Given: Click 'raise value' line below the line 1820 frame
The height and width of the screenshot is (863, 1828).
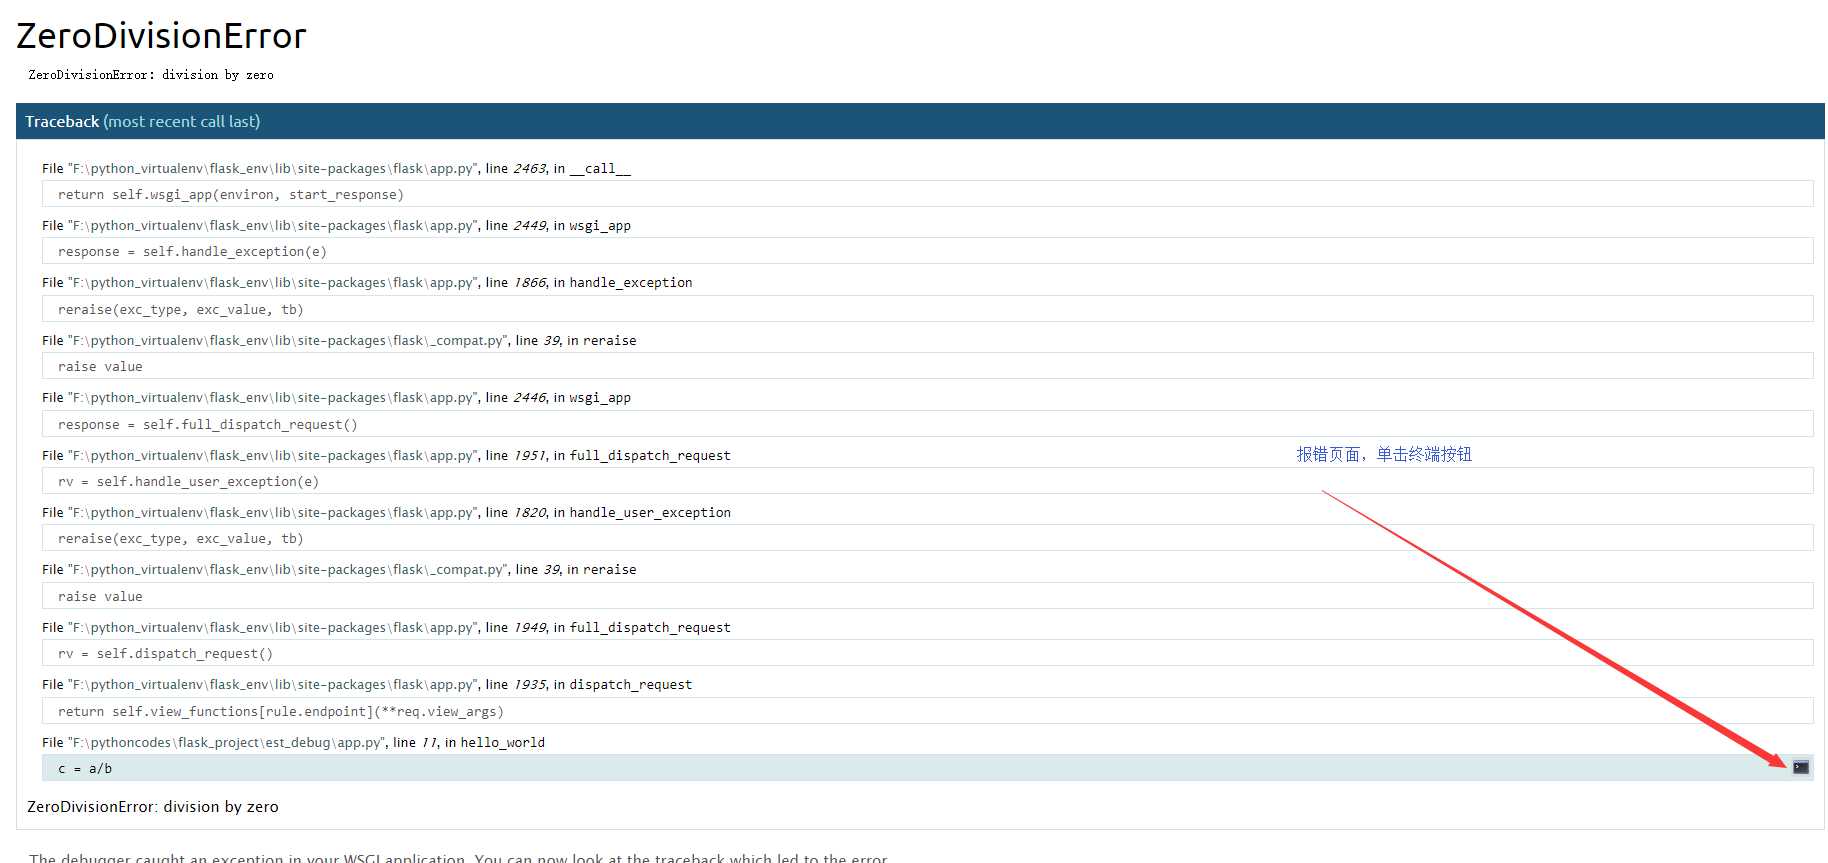Looking at the screenshot, I should click(x=927, y=596).
